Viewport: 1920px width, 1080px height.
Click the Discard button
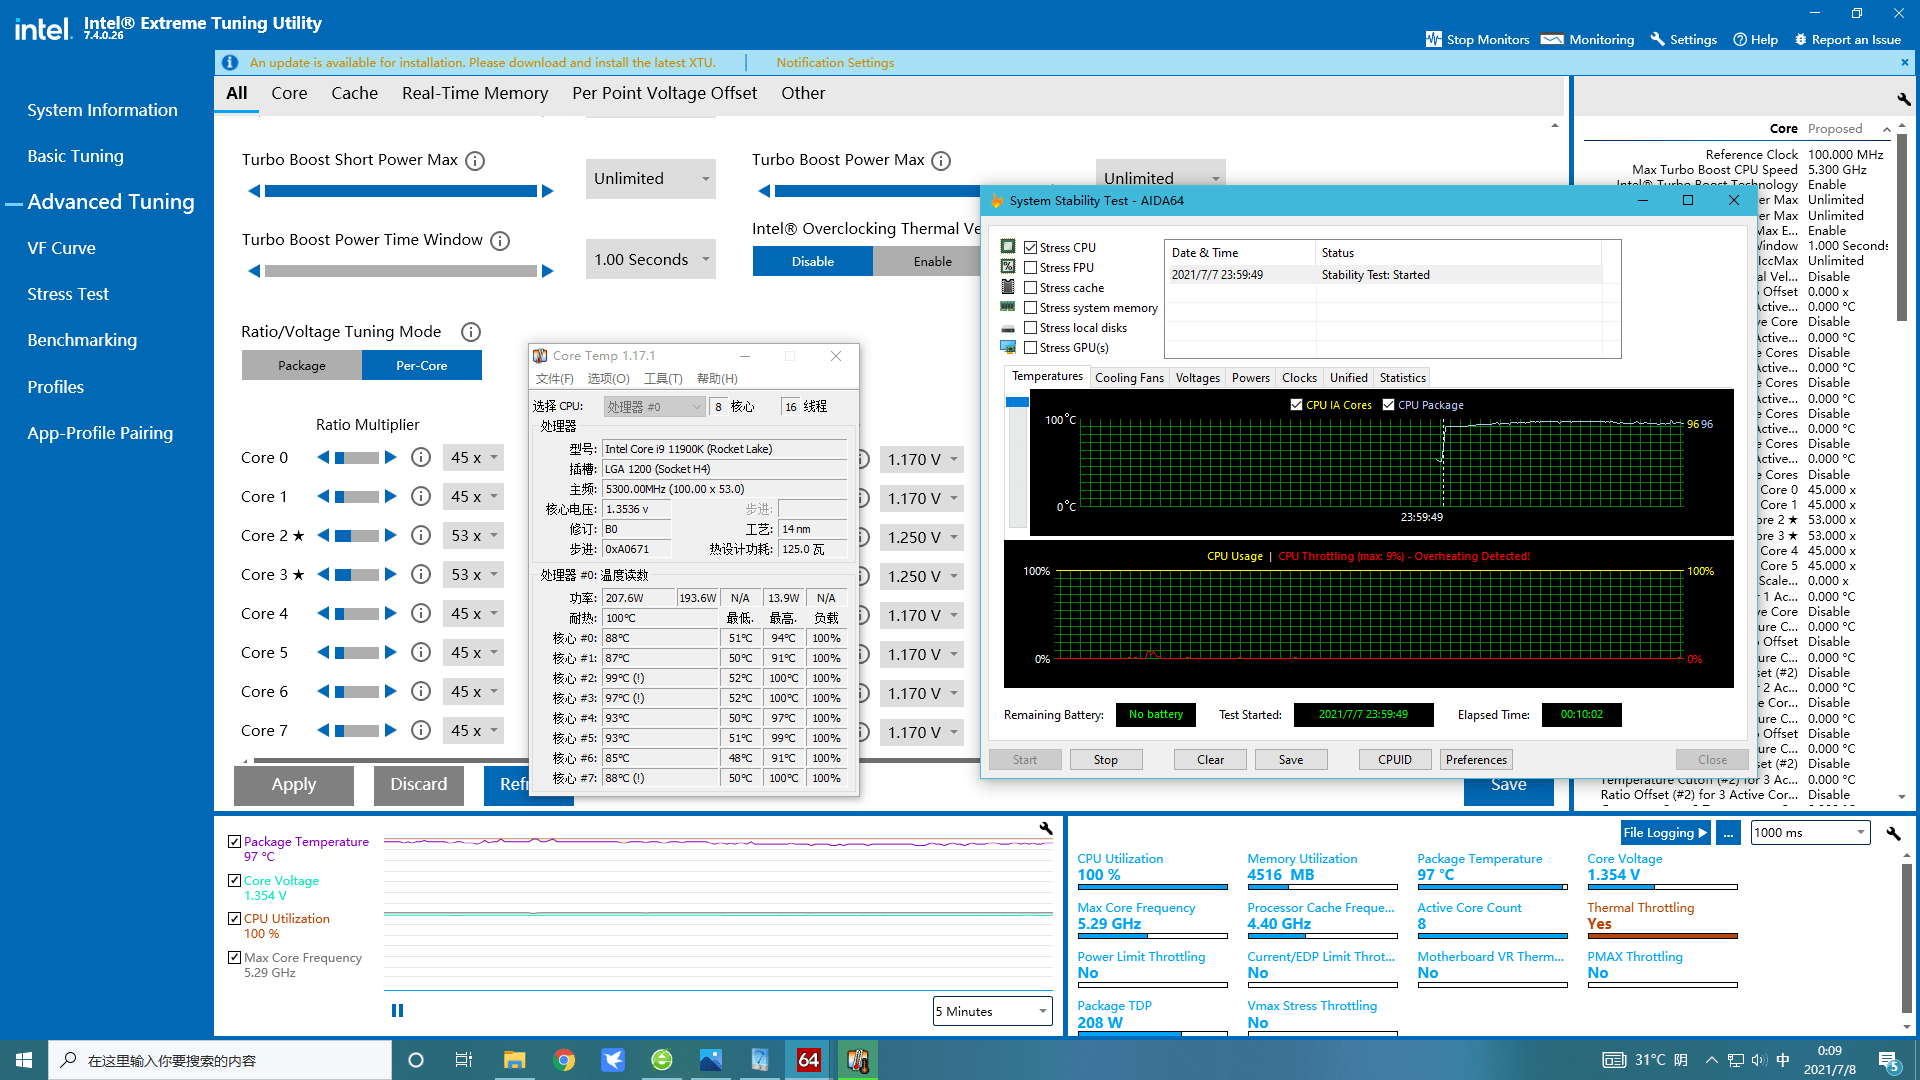point(419,785)
